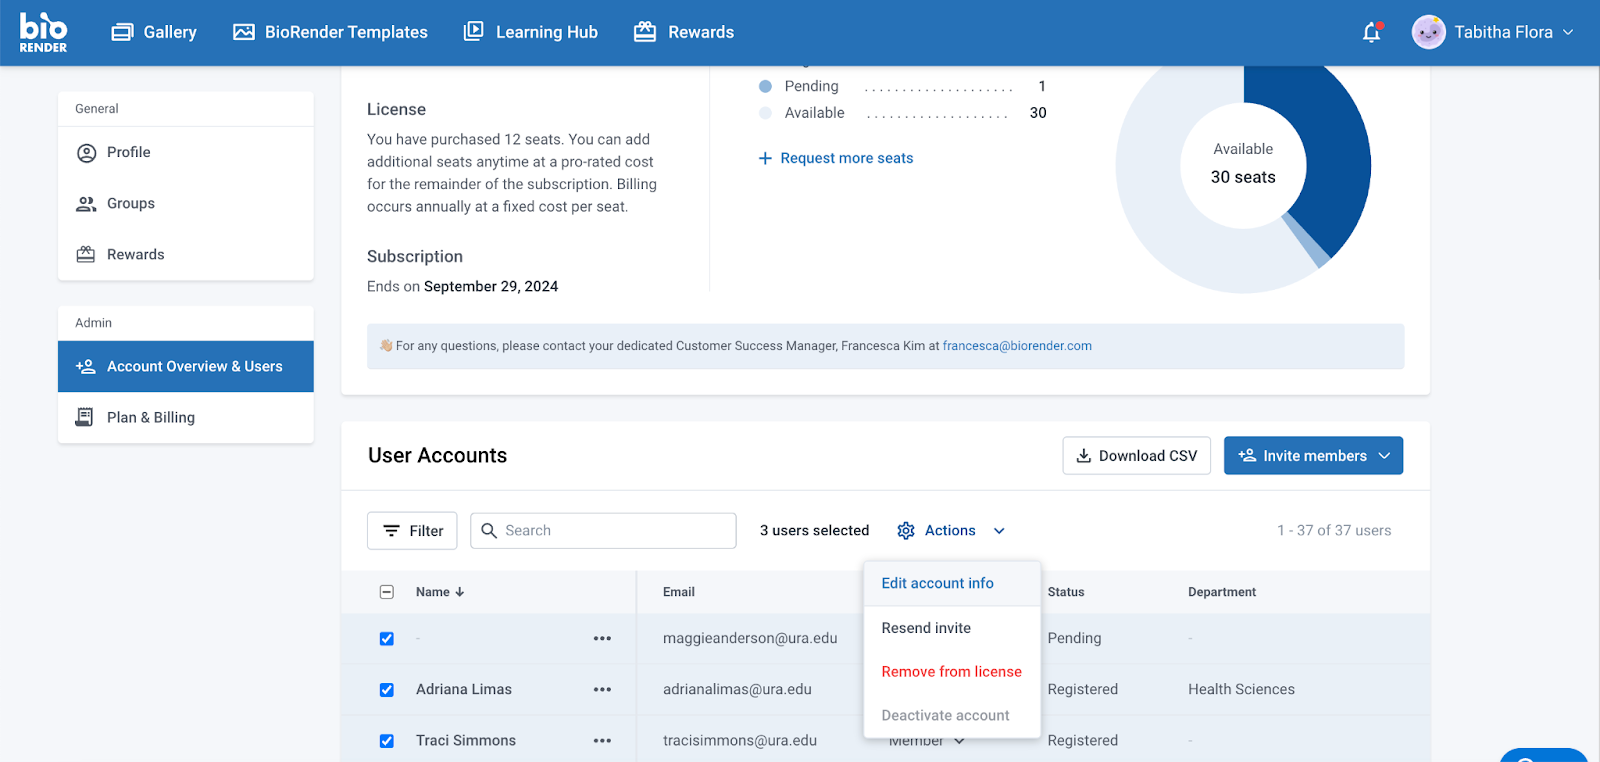Choose Remove from license
The image size is (1600, 762).
[x=952, y=672]
